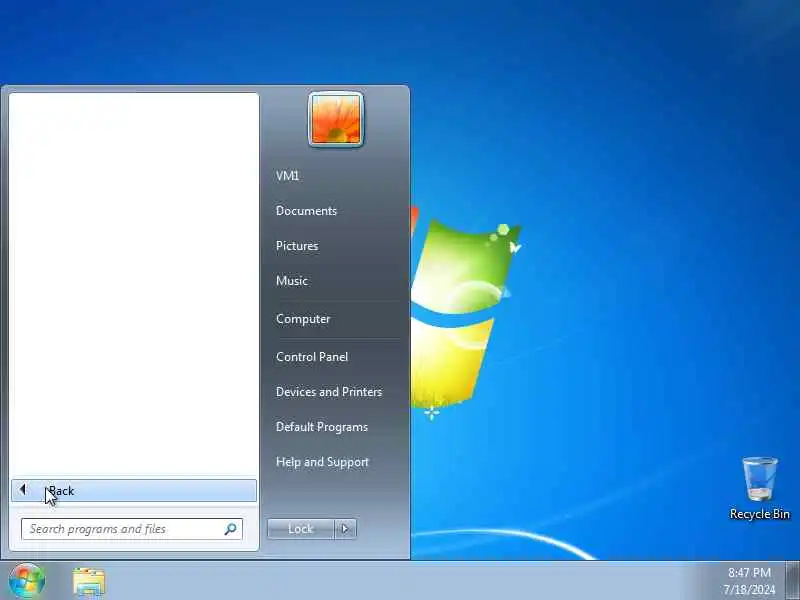Viewport: 800px width, 600px height.
Task: Open Computer from the Start menu
Action: [x=303, y=319]
